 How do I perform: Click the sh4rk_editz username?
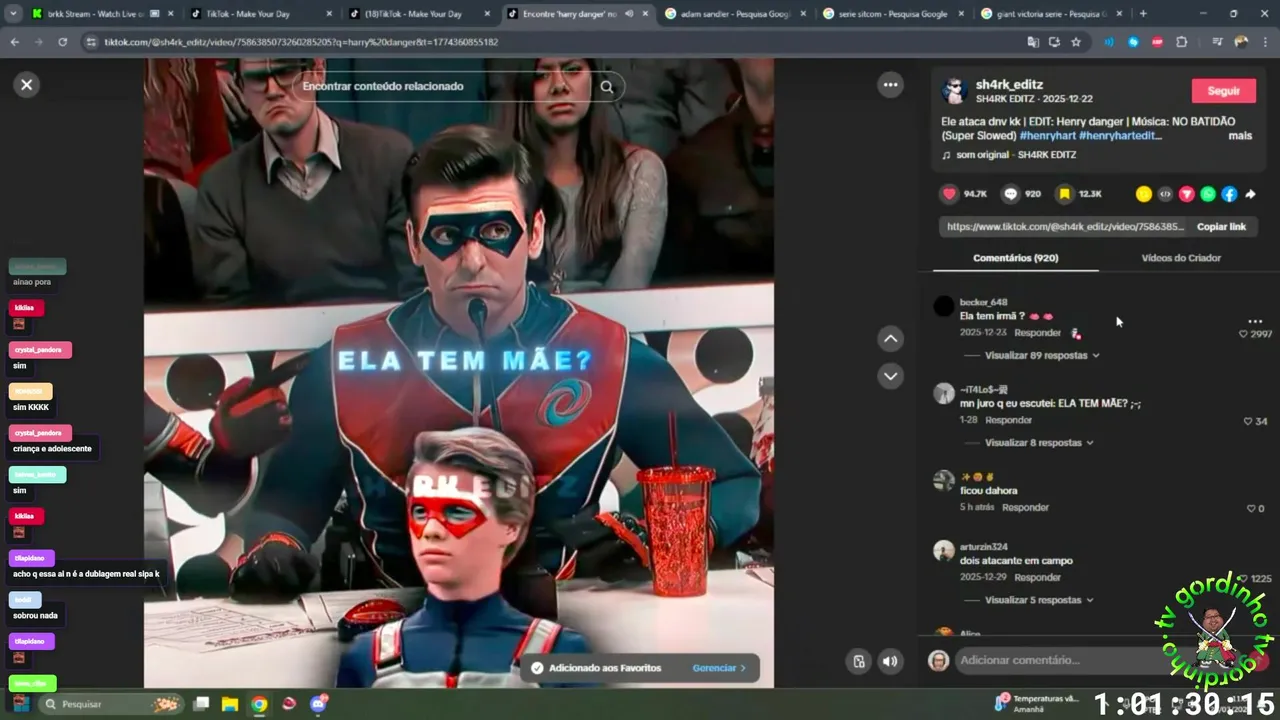1009,85
